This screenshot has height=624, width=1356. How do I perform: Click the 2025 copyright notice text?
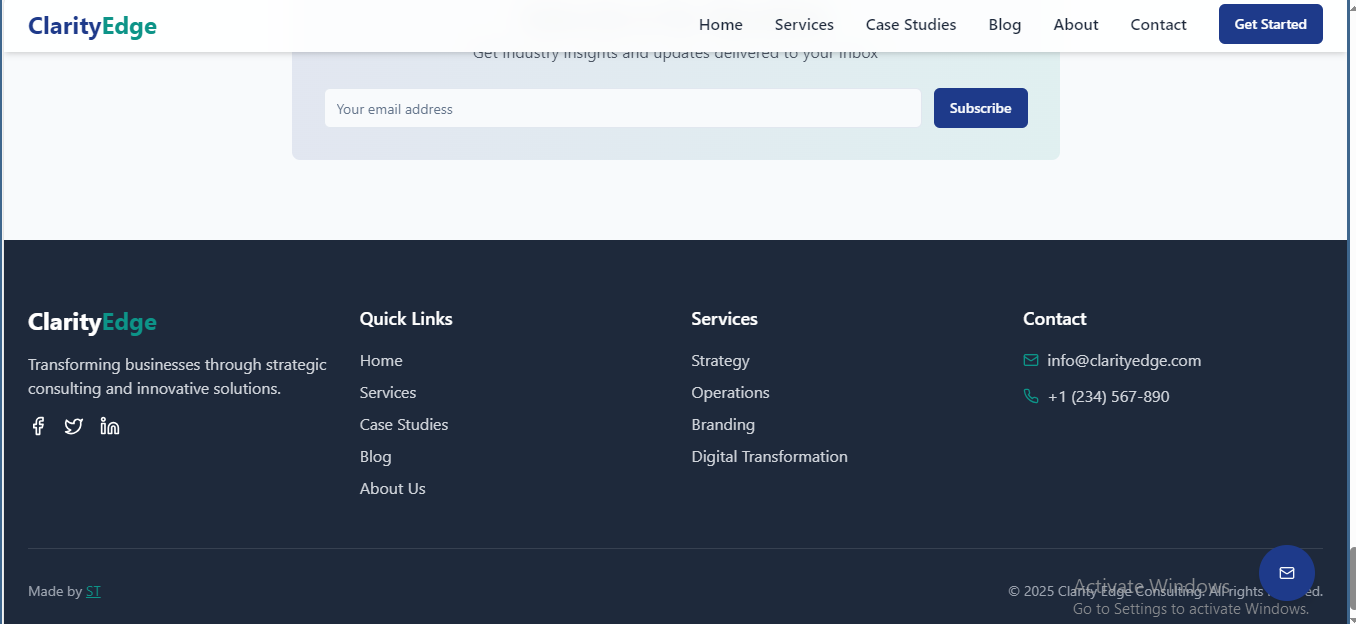(x=1165, y=591)
